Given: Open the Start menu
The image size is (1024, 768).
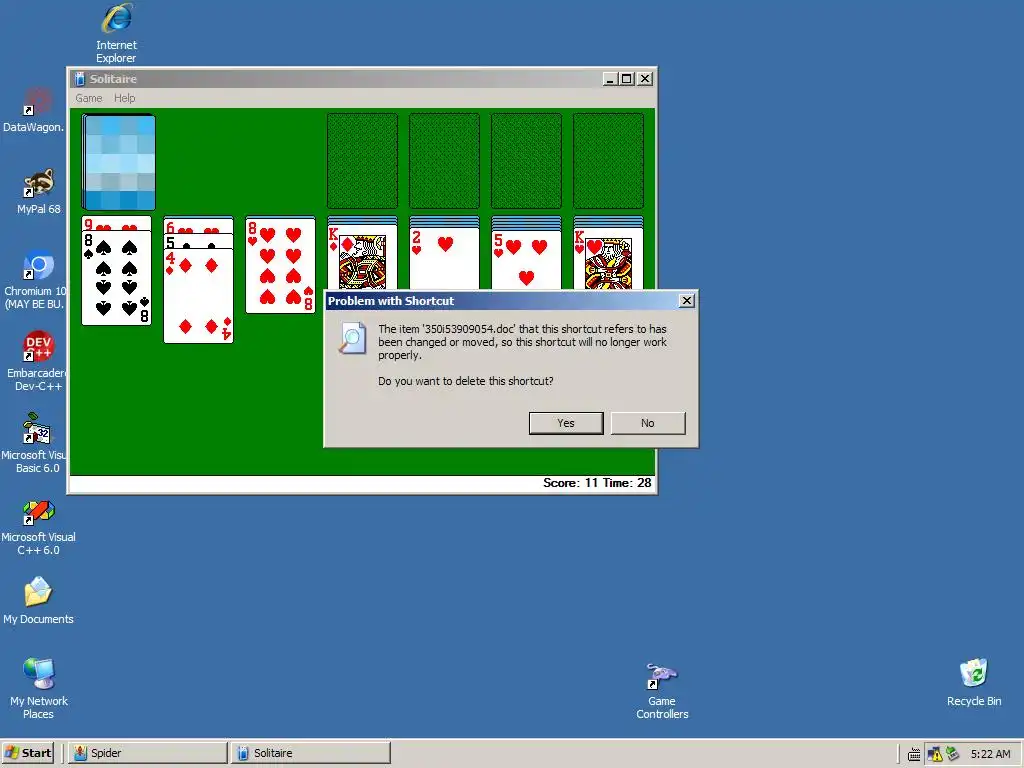Looking at the screenshot, I should point(28,753).
